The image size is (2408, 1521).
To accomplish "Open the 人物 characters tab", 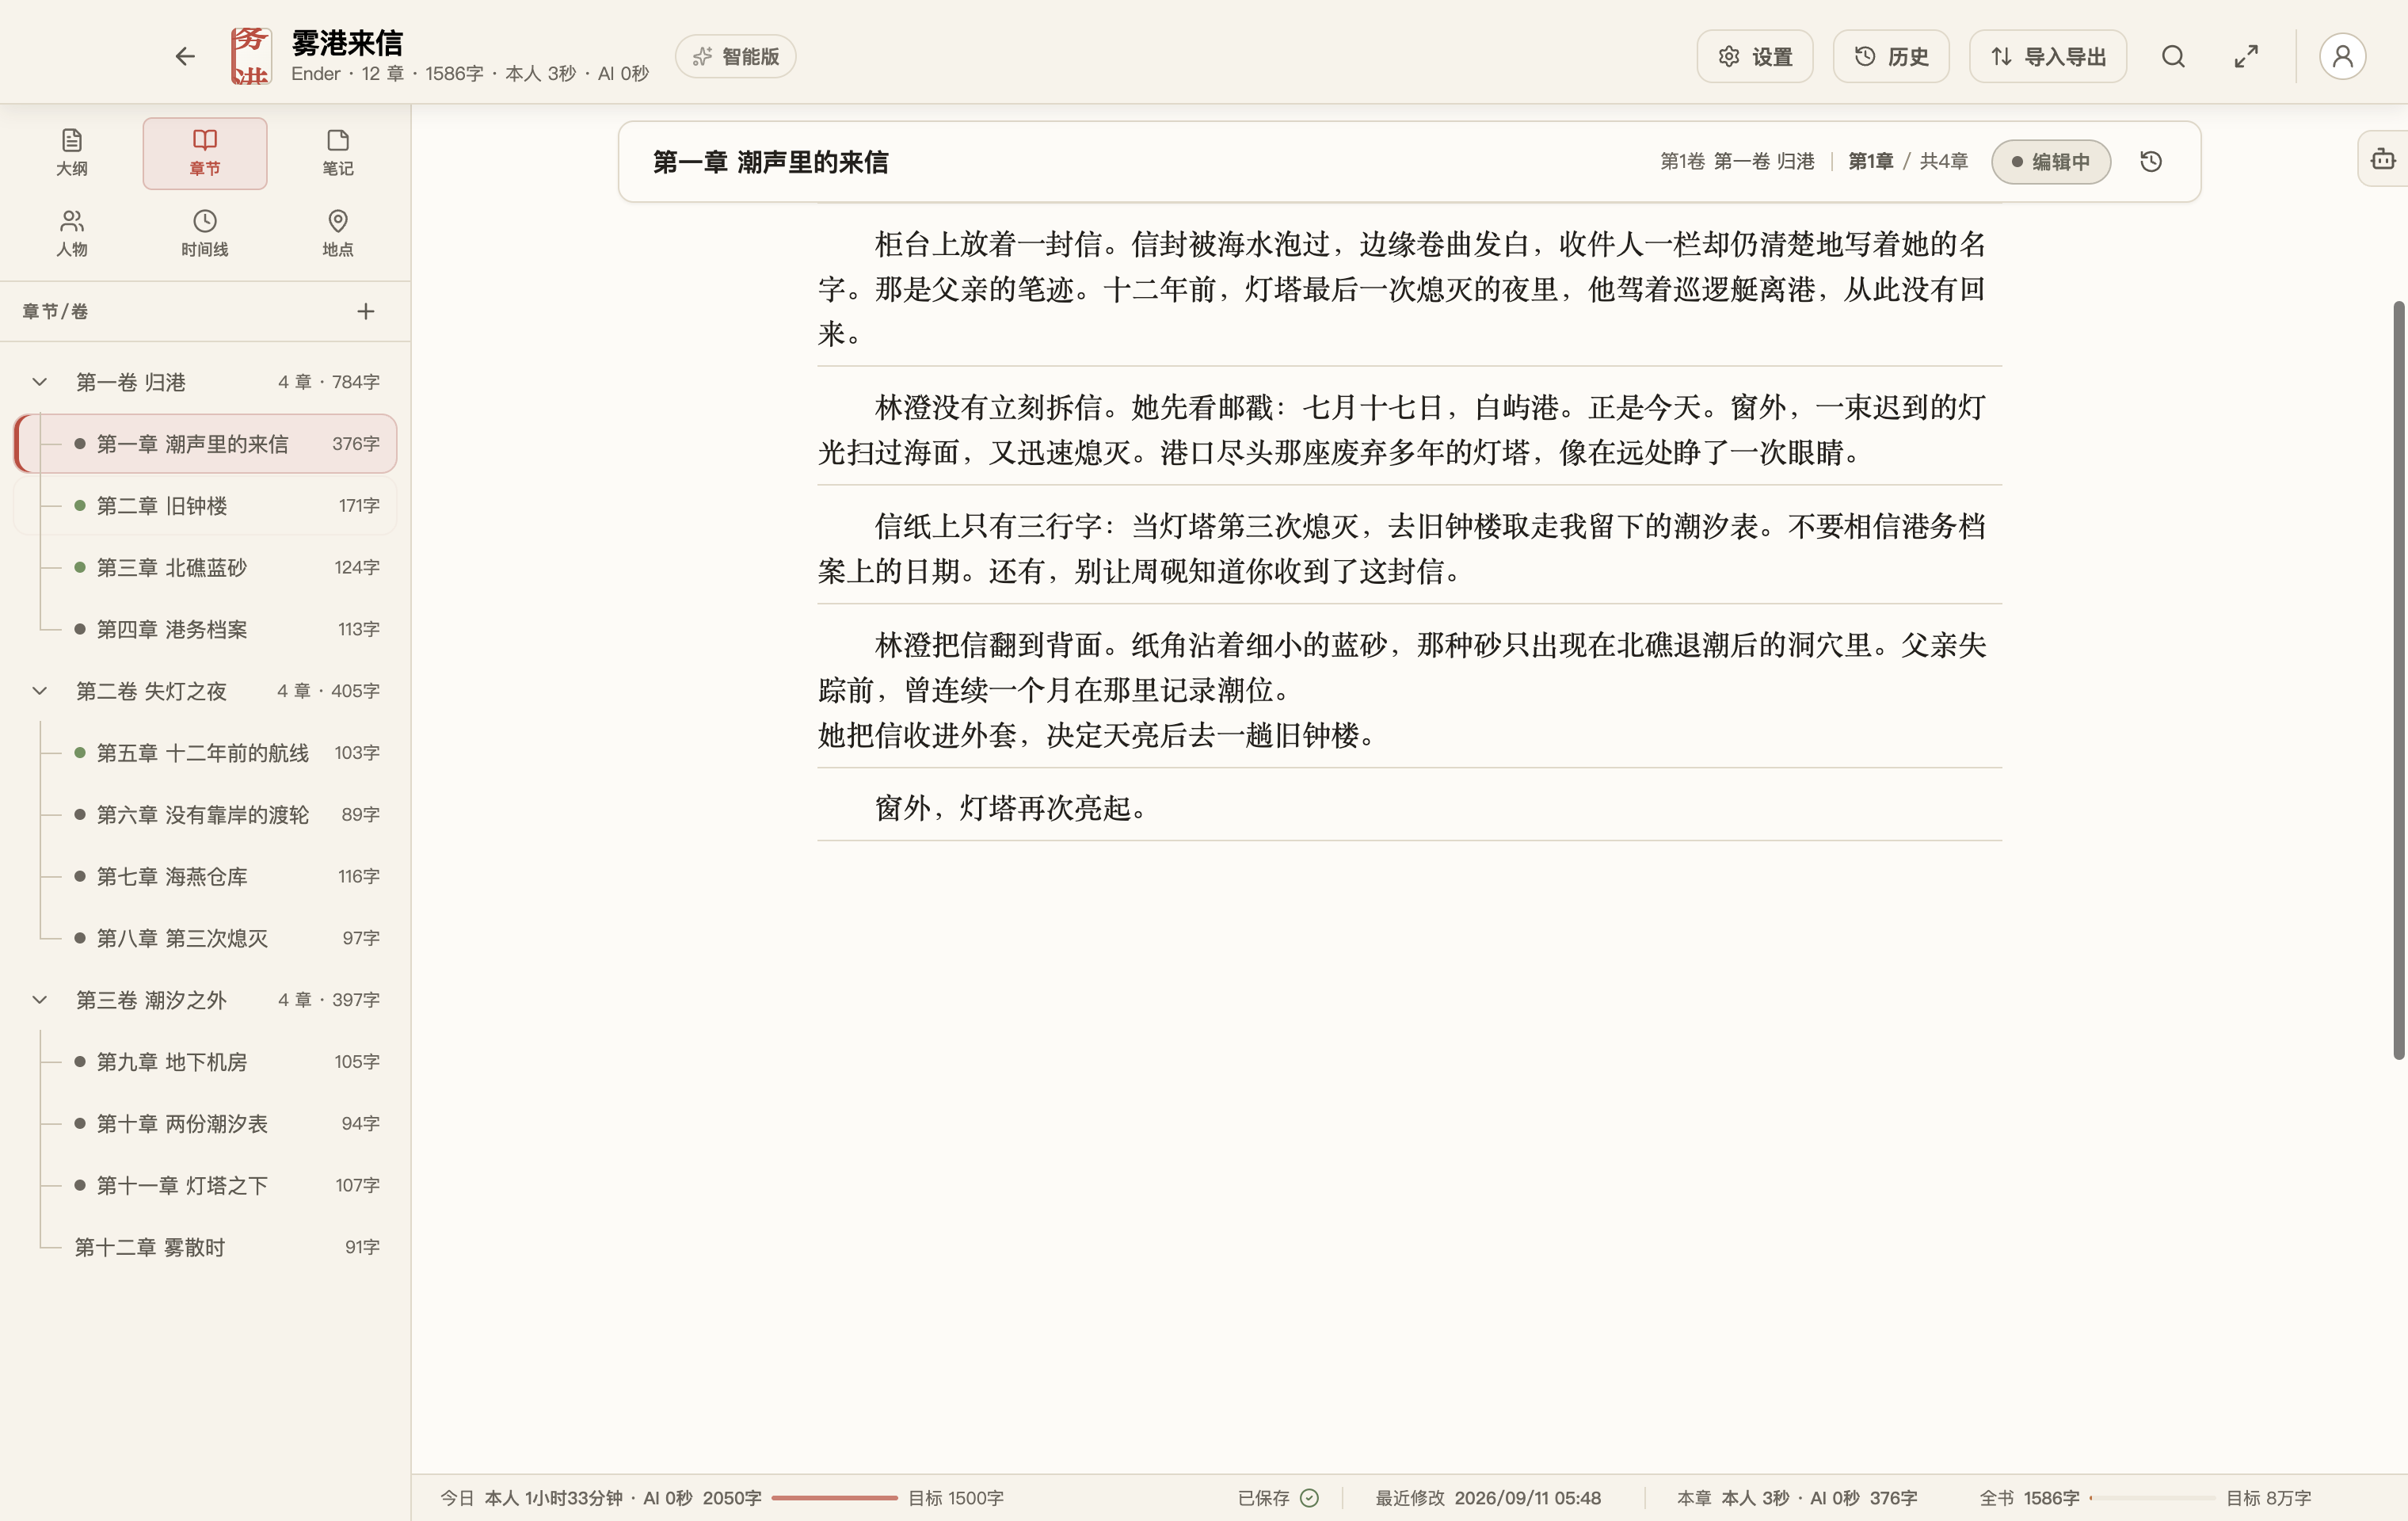I will point(72,234).
